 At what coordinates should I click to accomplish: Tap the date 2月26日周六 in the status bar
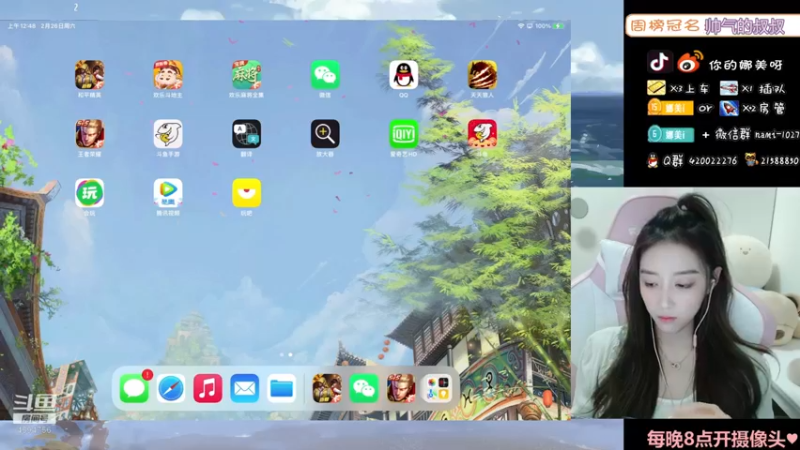pos(58,26)
